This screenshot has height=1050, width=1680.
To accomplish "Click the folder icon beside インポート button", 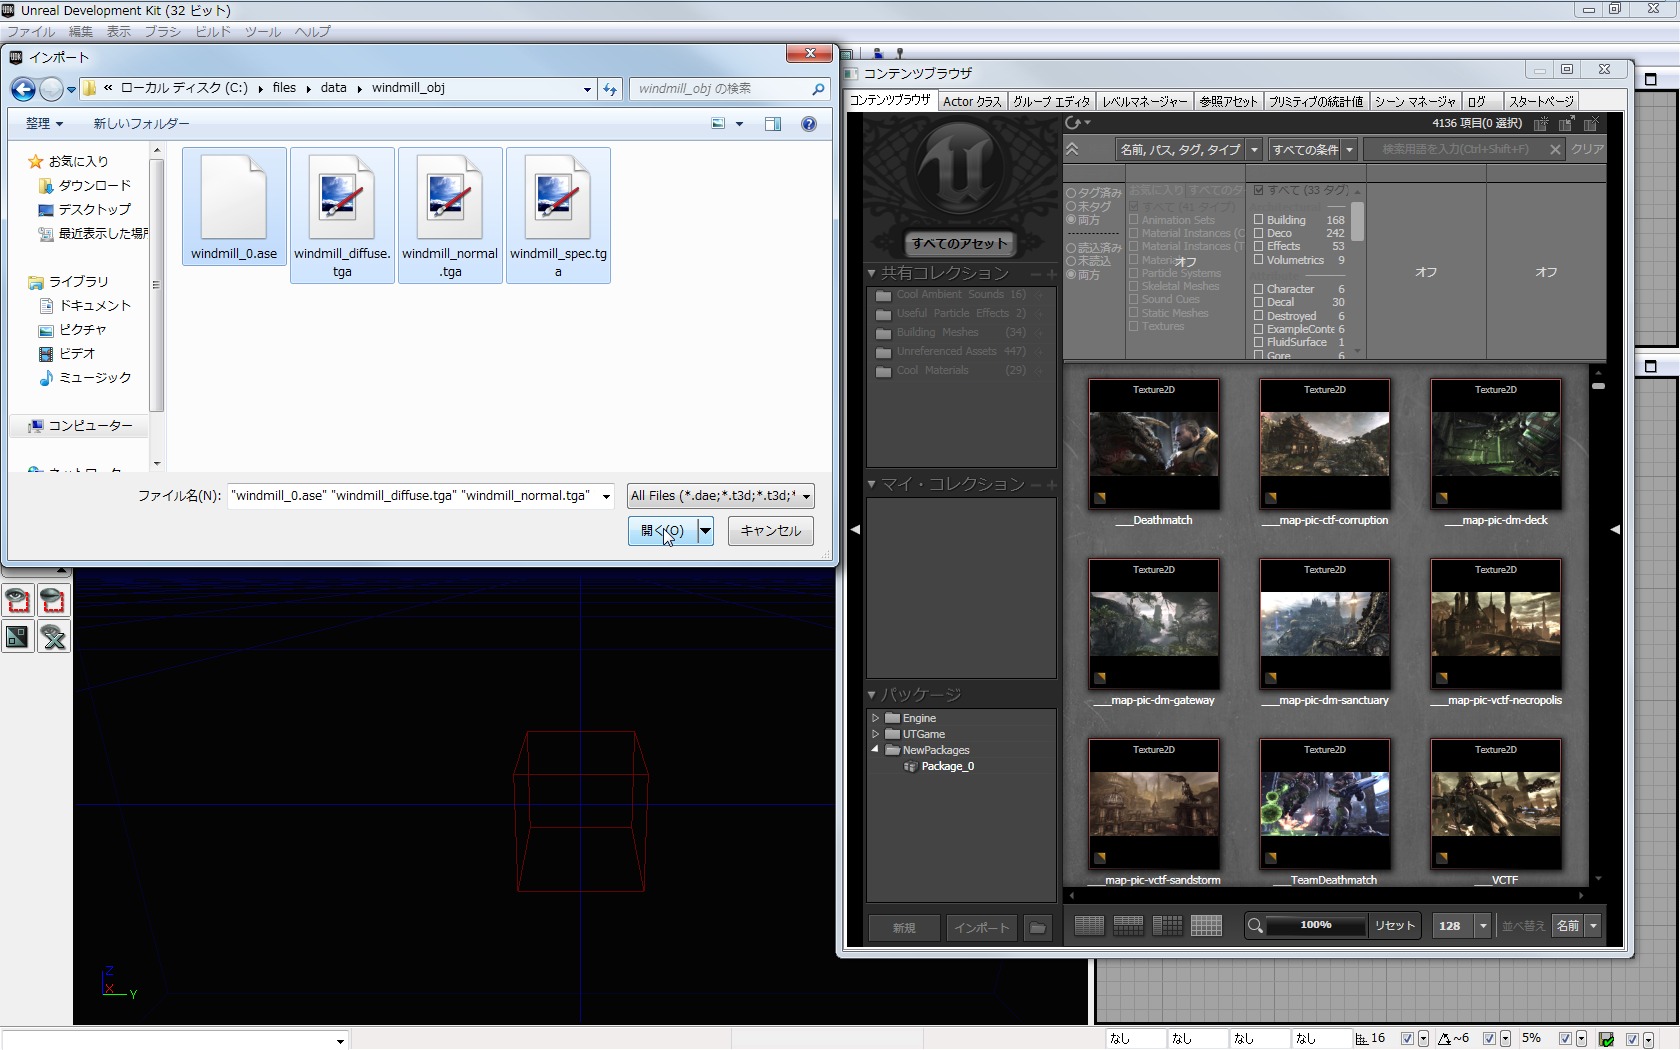I will [1038, 928].
